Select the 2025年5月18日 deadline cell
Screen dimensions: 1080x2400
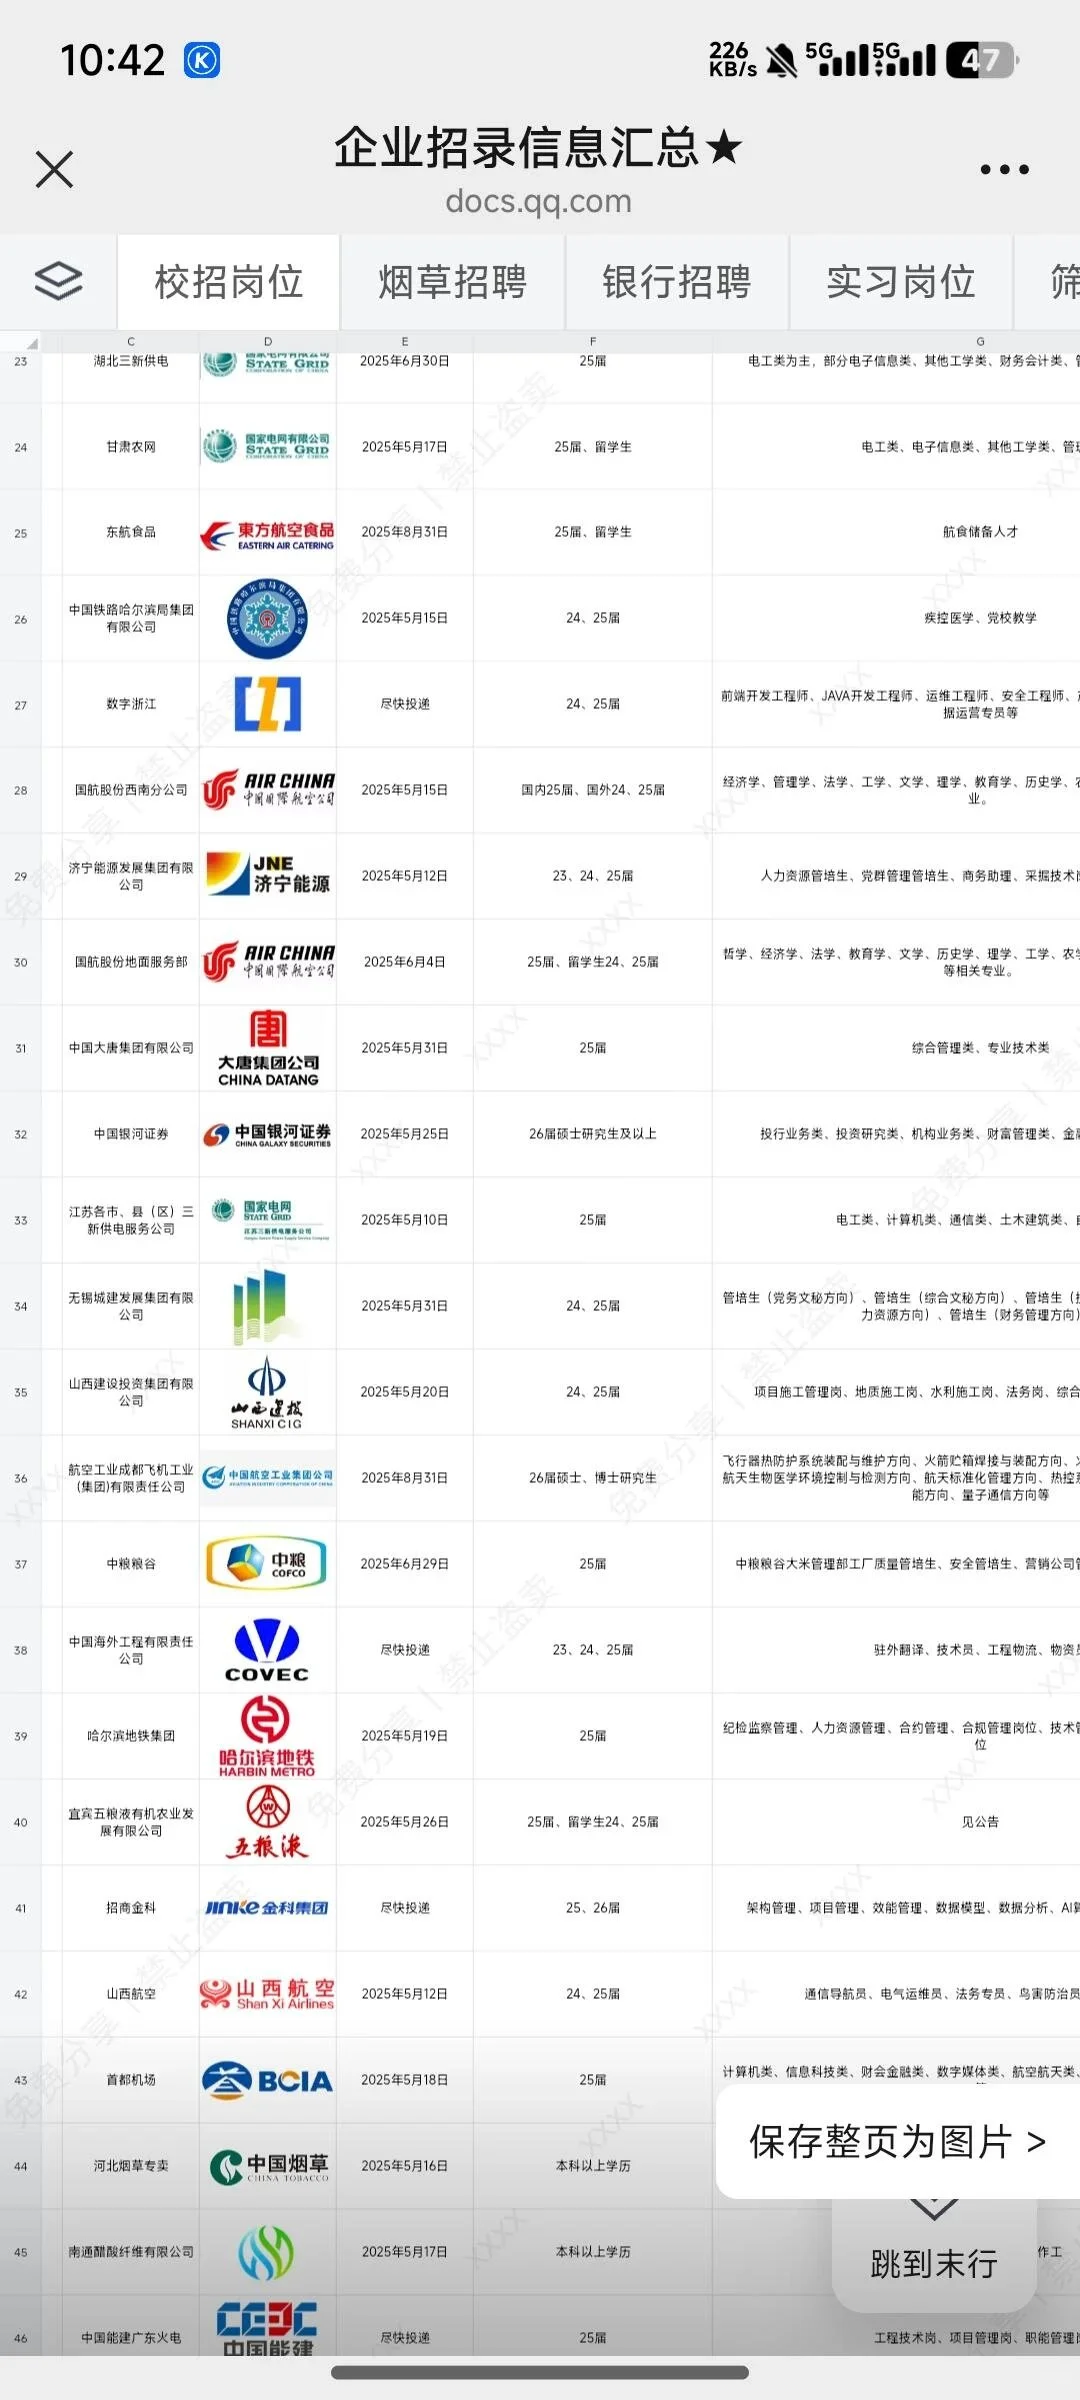coord(405,2081)
